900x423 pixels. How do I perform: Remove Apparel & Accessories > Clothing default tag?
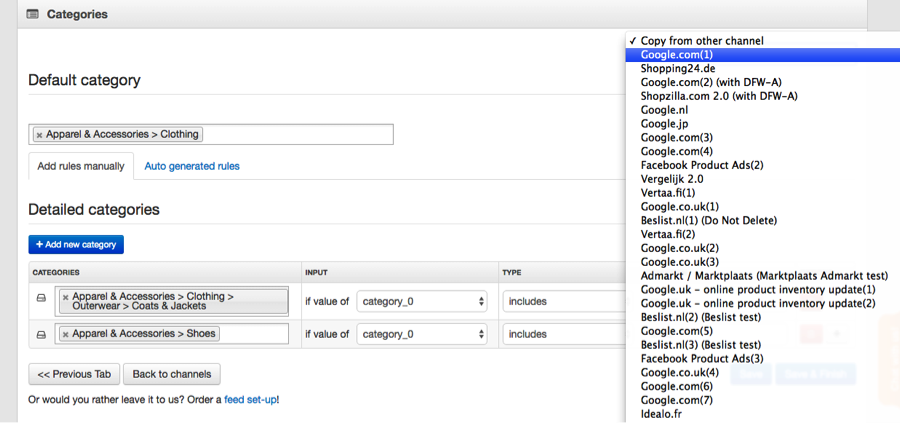point(39,135)
